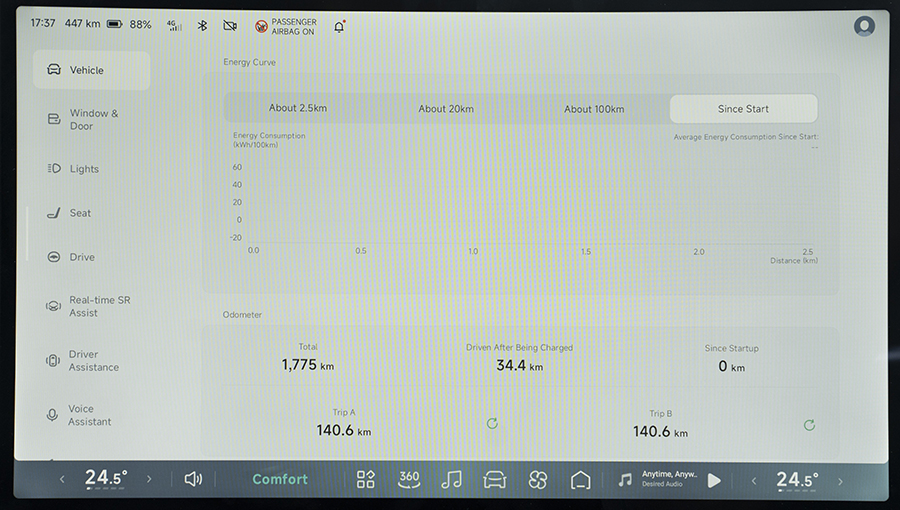Play the Desired Audio track
Viewport: 900px width, 510px height.
pos(714,480)
